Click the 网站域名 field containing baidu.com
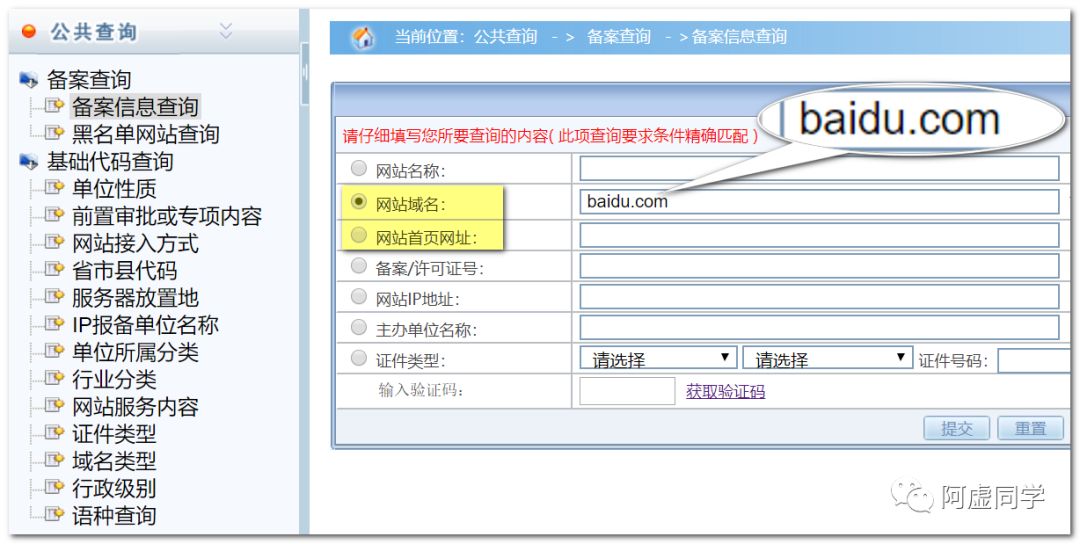Viewport: 1080px width, 544px height. pos(819,202)
